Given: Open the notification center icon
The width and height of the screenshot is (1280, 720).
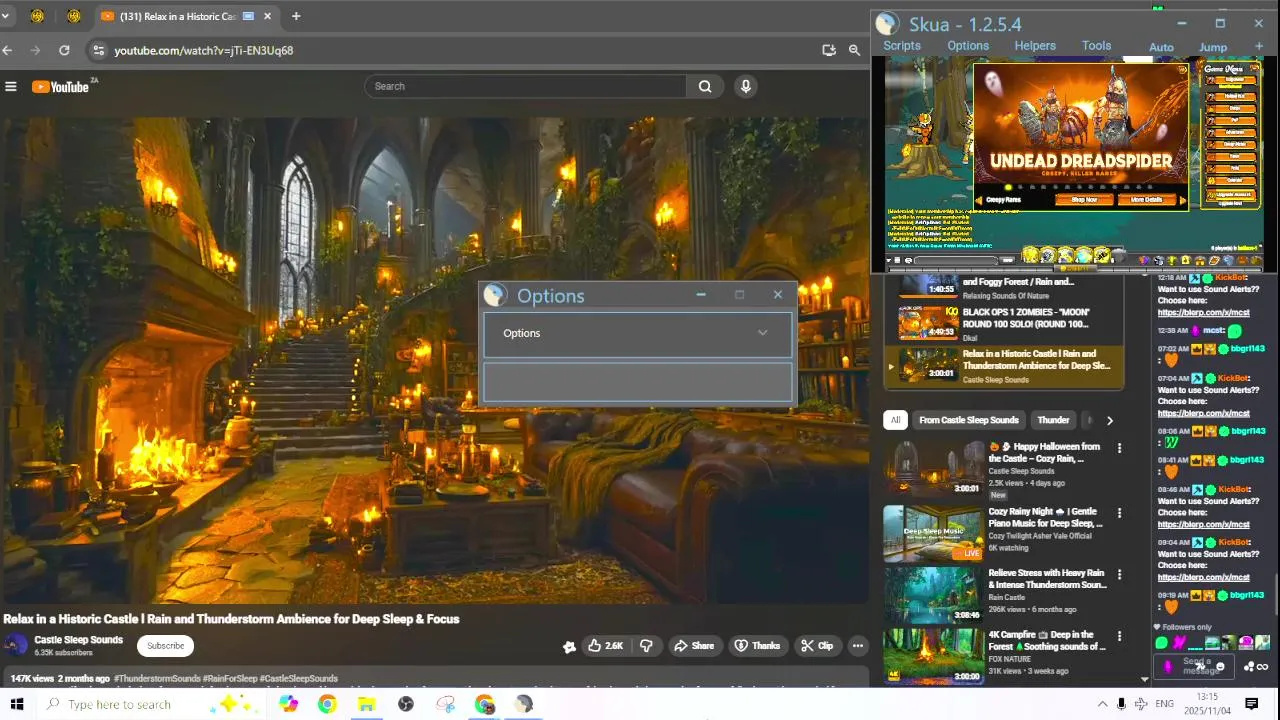Looking at the screenshot, I should click(1251, 704).
